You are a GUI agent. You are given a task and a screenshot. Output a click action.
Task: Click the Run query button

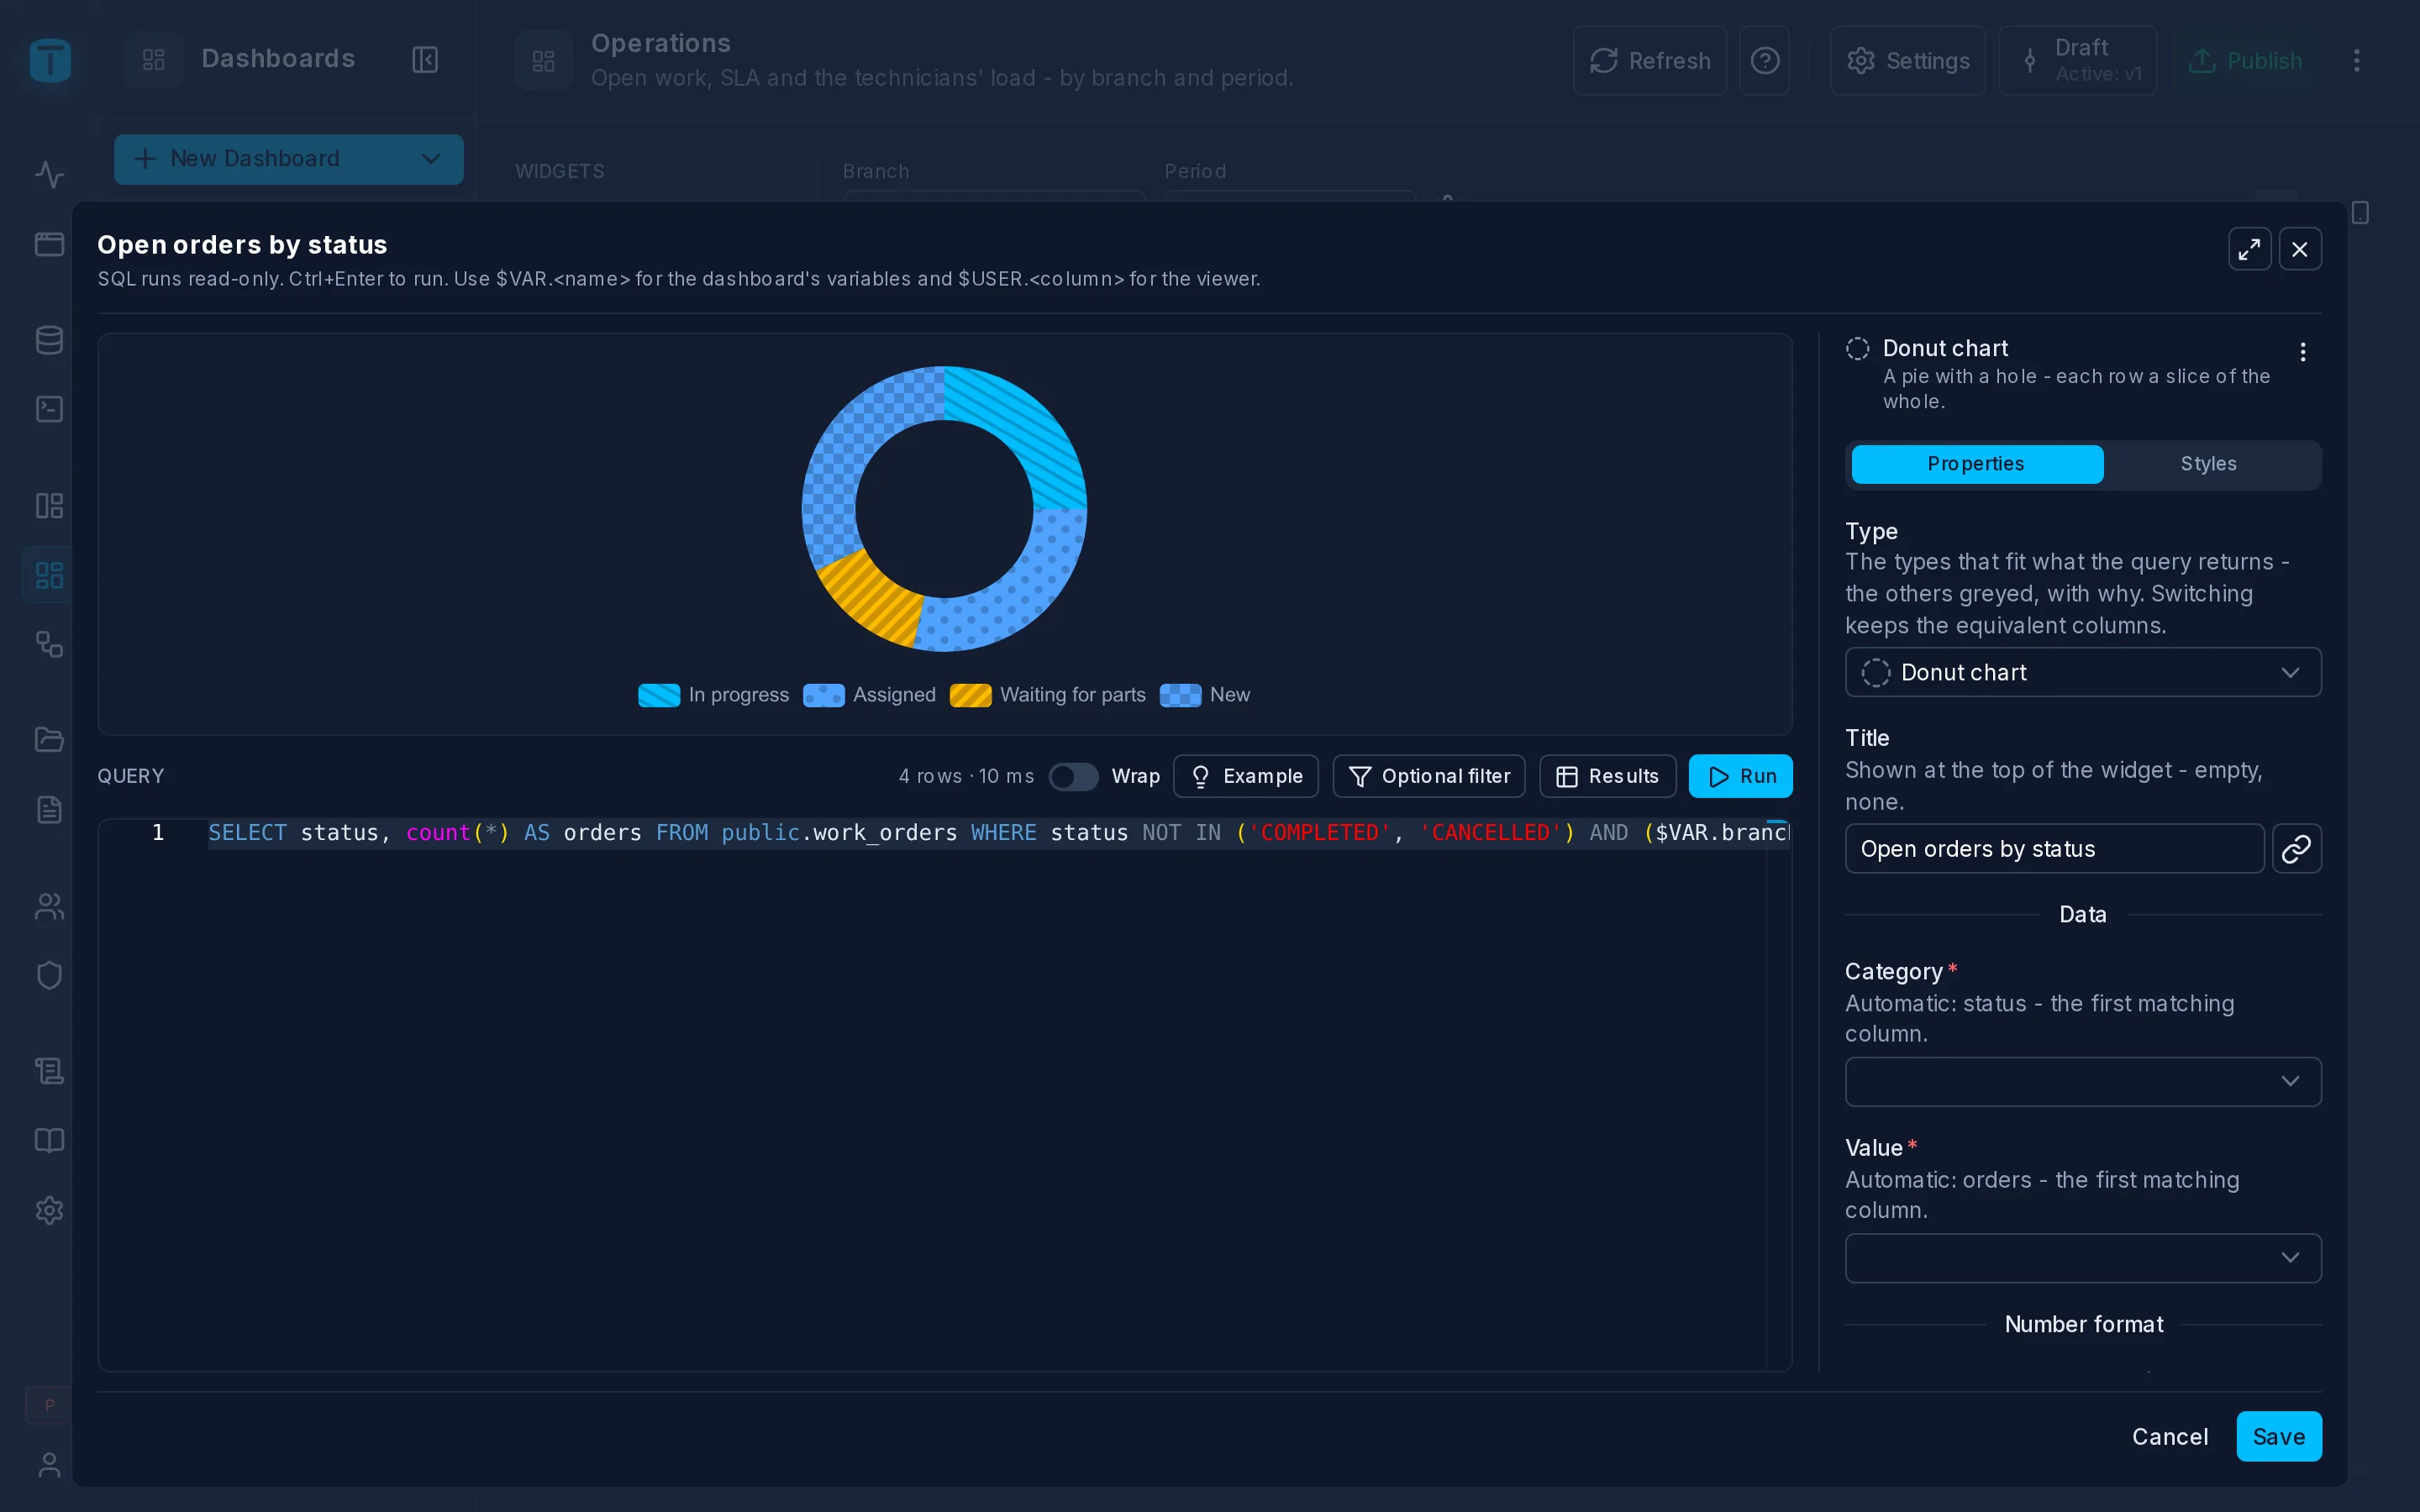[x=1740, y=777]
